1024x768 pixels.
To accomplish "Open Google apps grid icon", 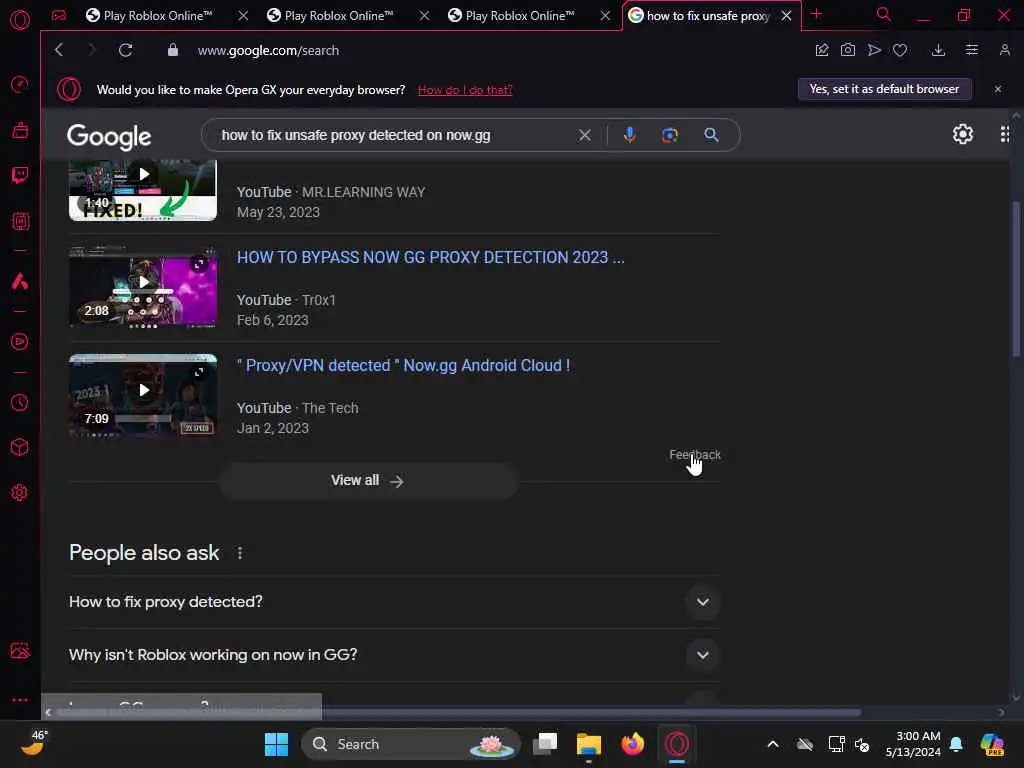I will 1005,135.
